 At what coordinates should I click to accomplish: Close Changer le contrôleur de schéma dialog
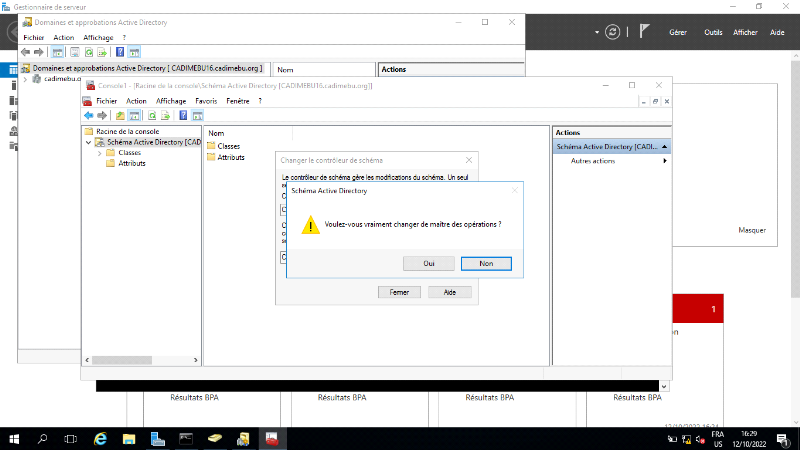tap(468, 160)
